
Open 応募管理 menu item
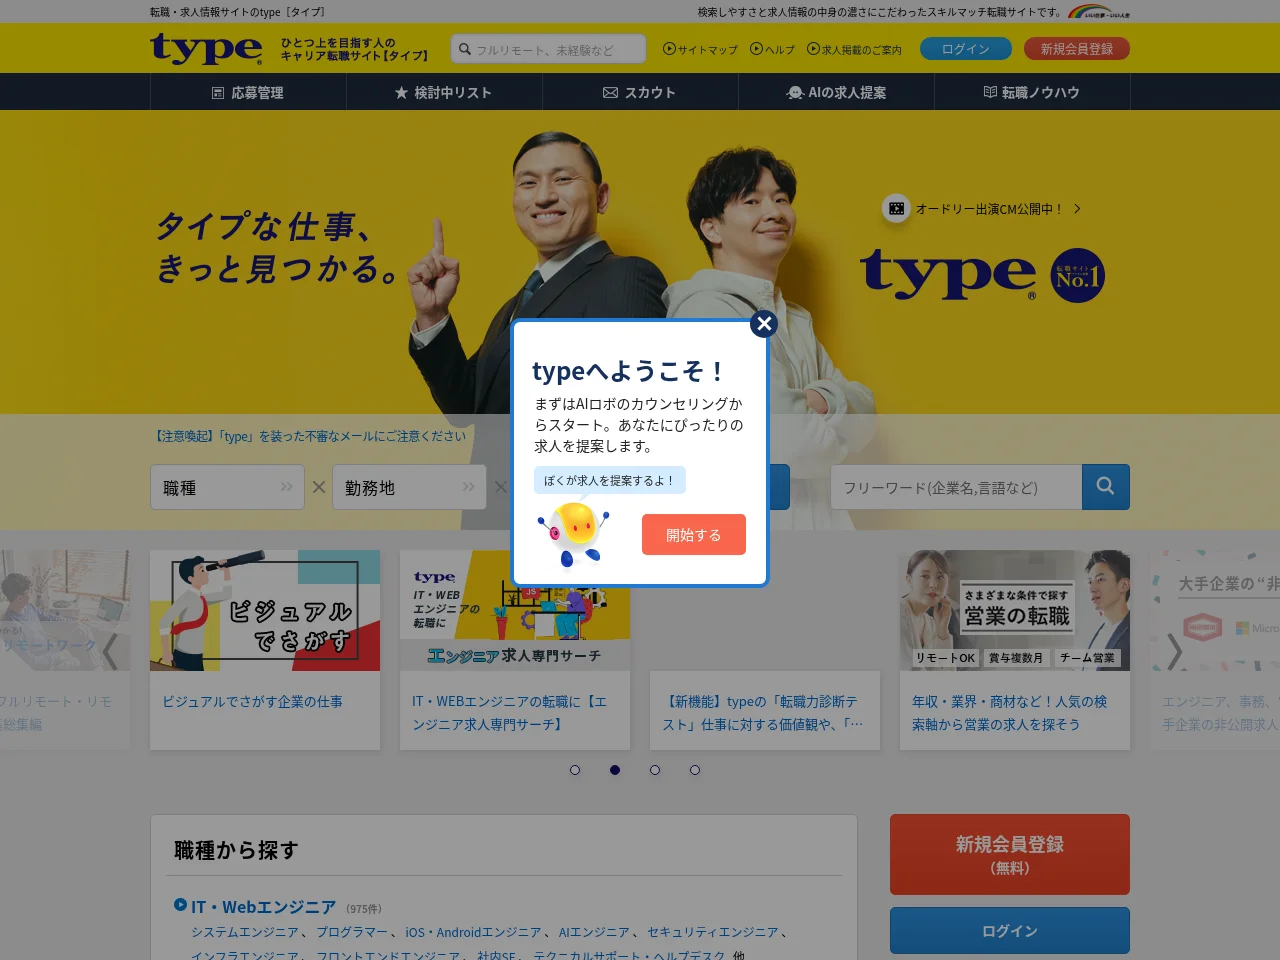click(248, 92)
